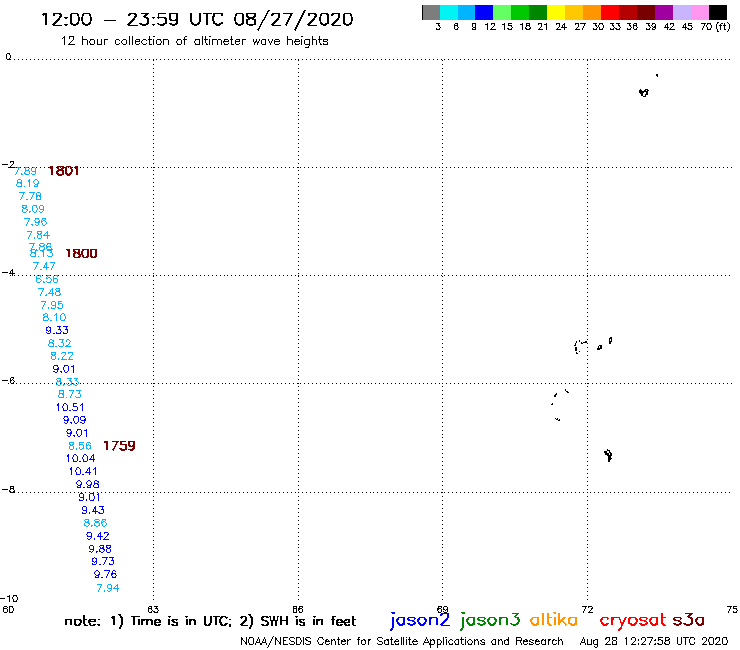The height and width of the screenshot is (650, 740).
Task: Click the 9.76 wave height reading
Action: coord(105,574)
